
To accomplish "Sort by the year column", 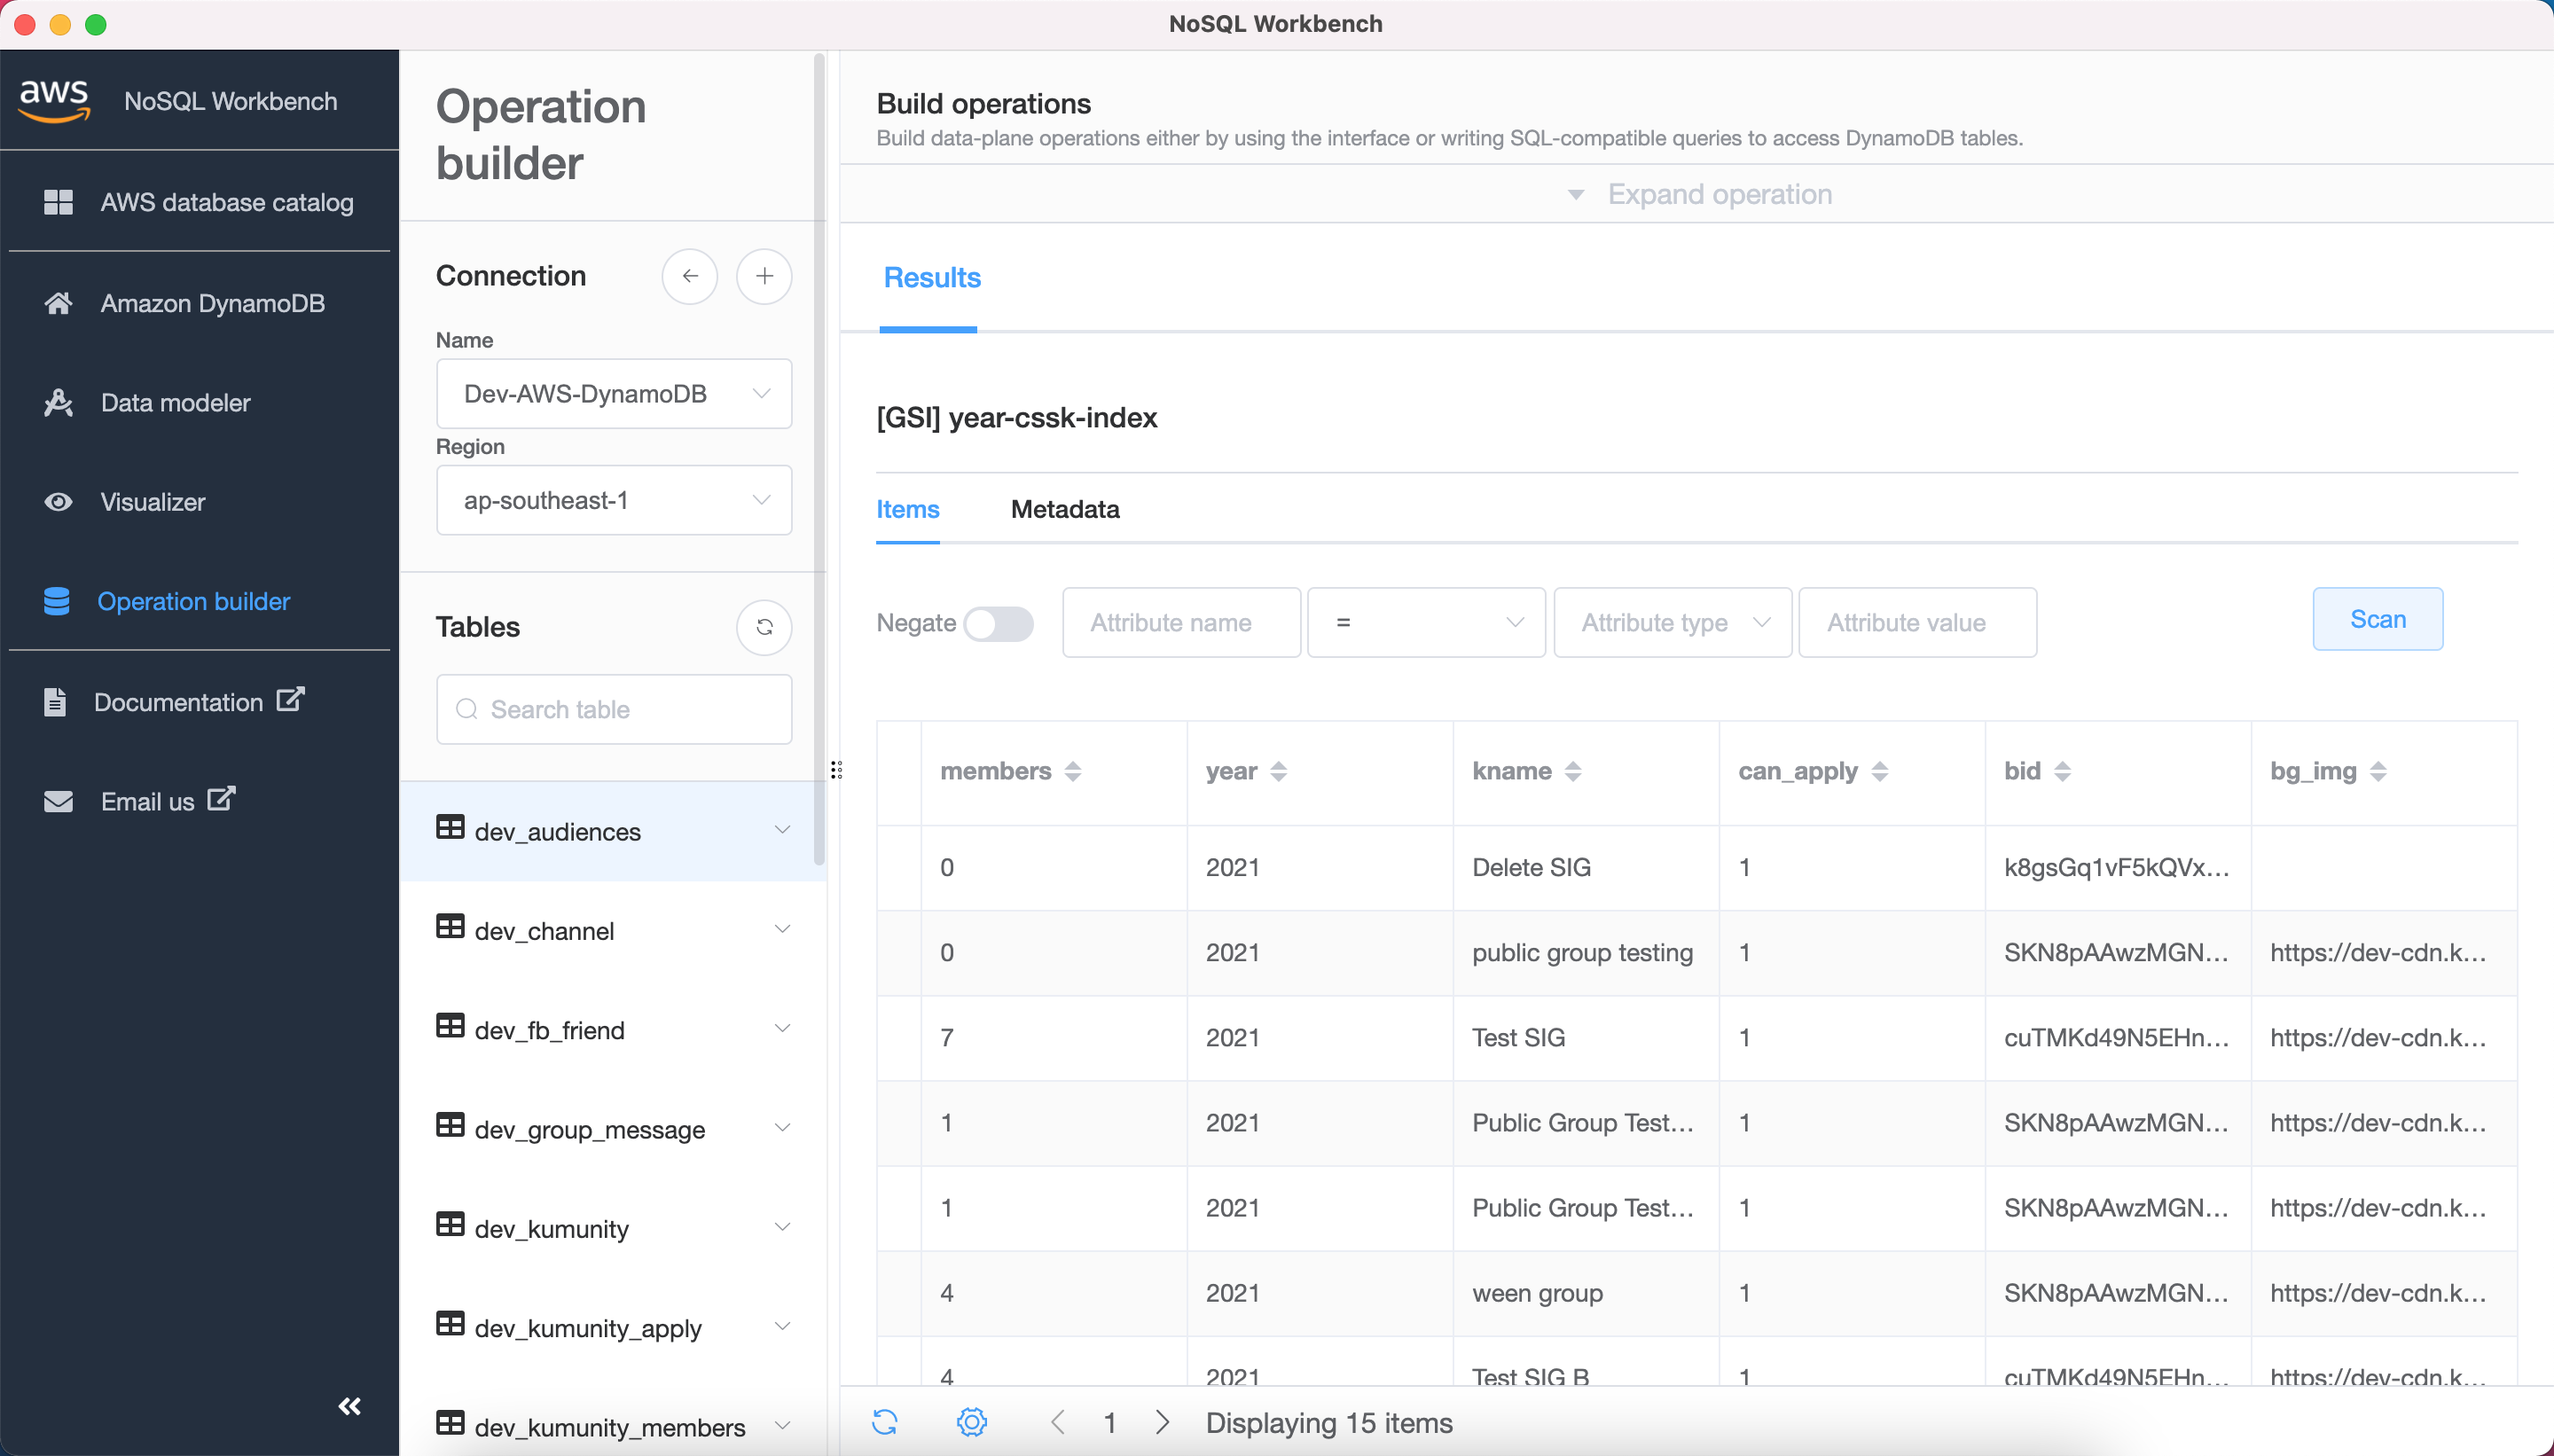I will 1278,771.
